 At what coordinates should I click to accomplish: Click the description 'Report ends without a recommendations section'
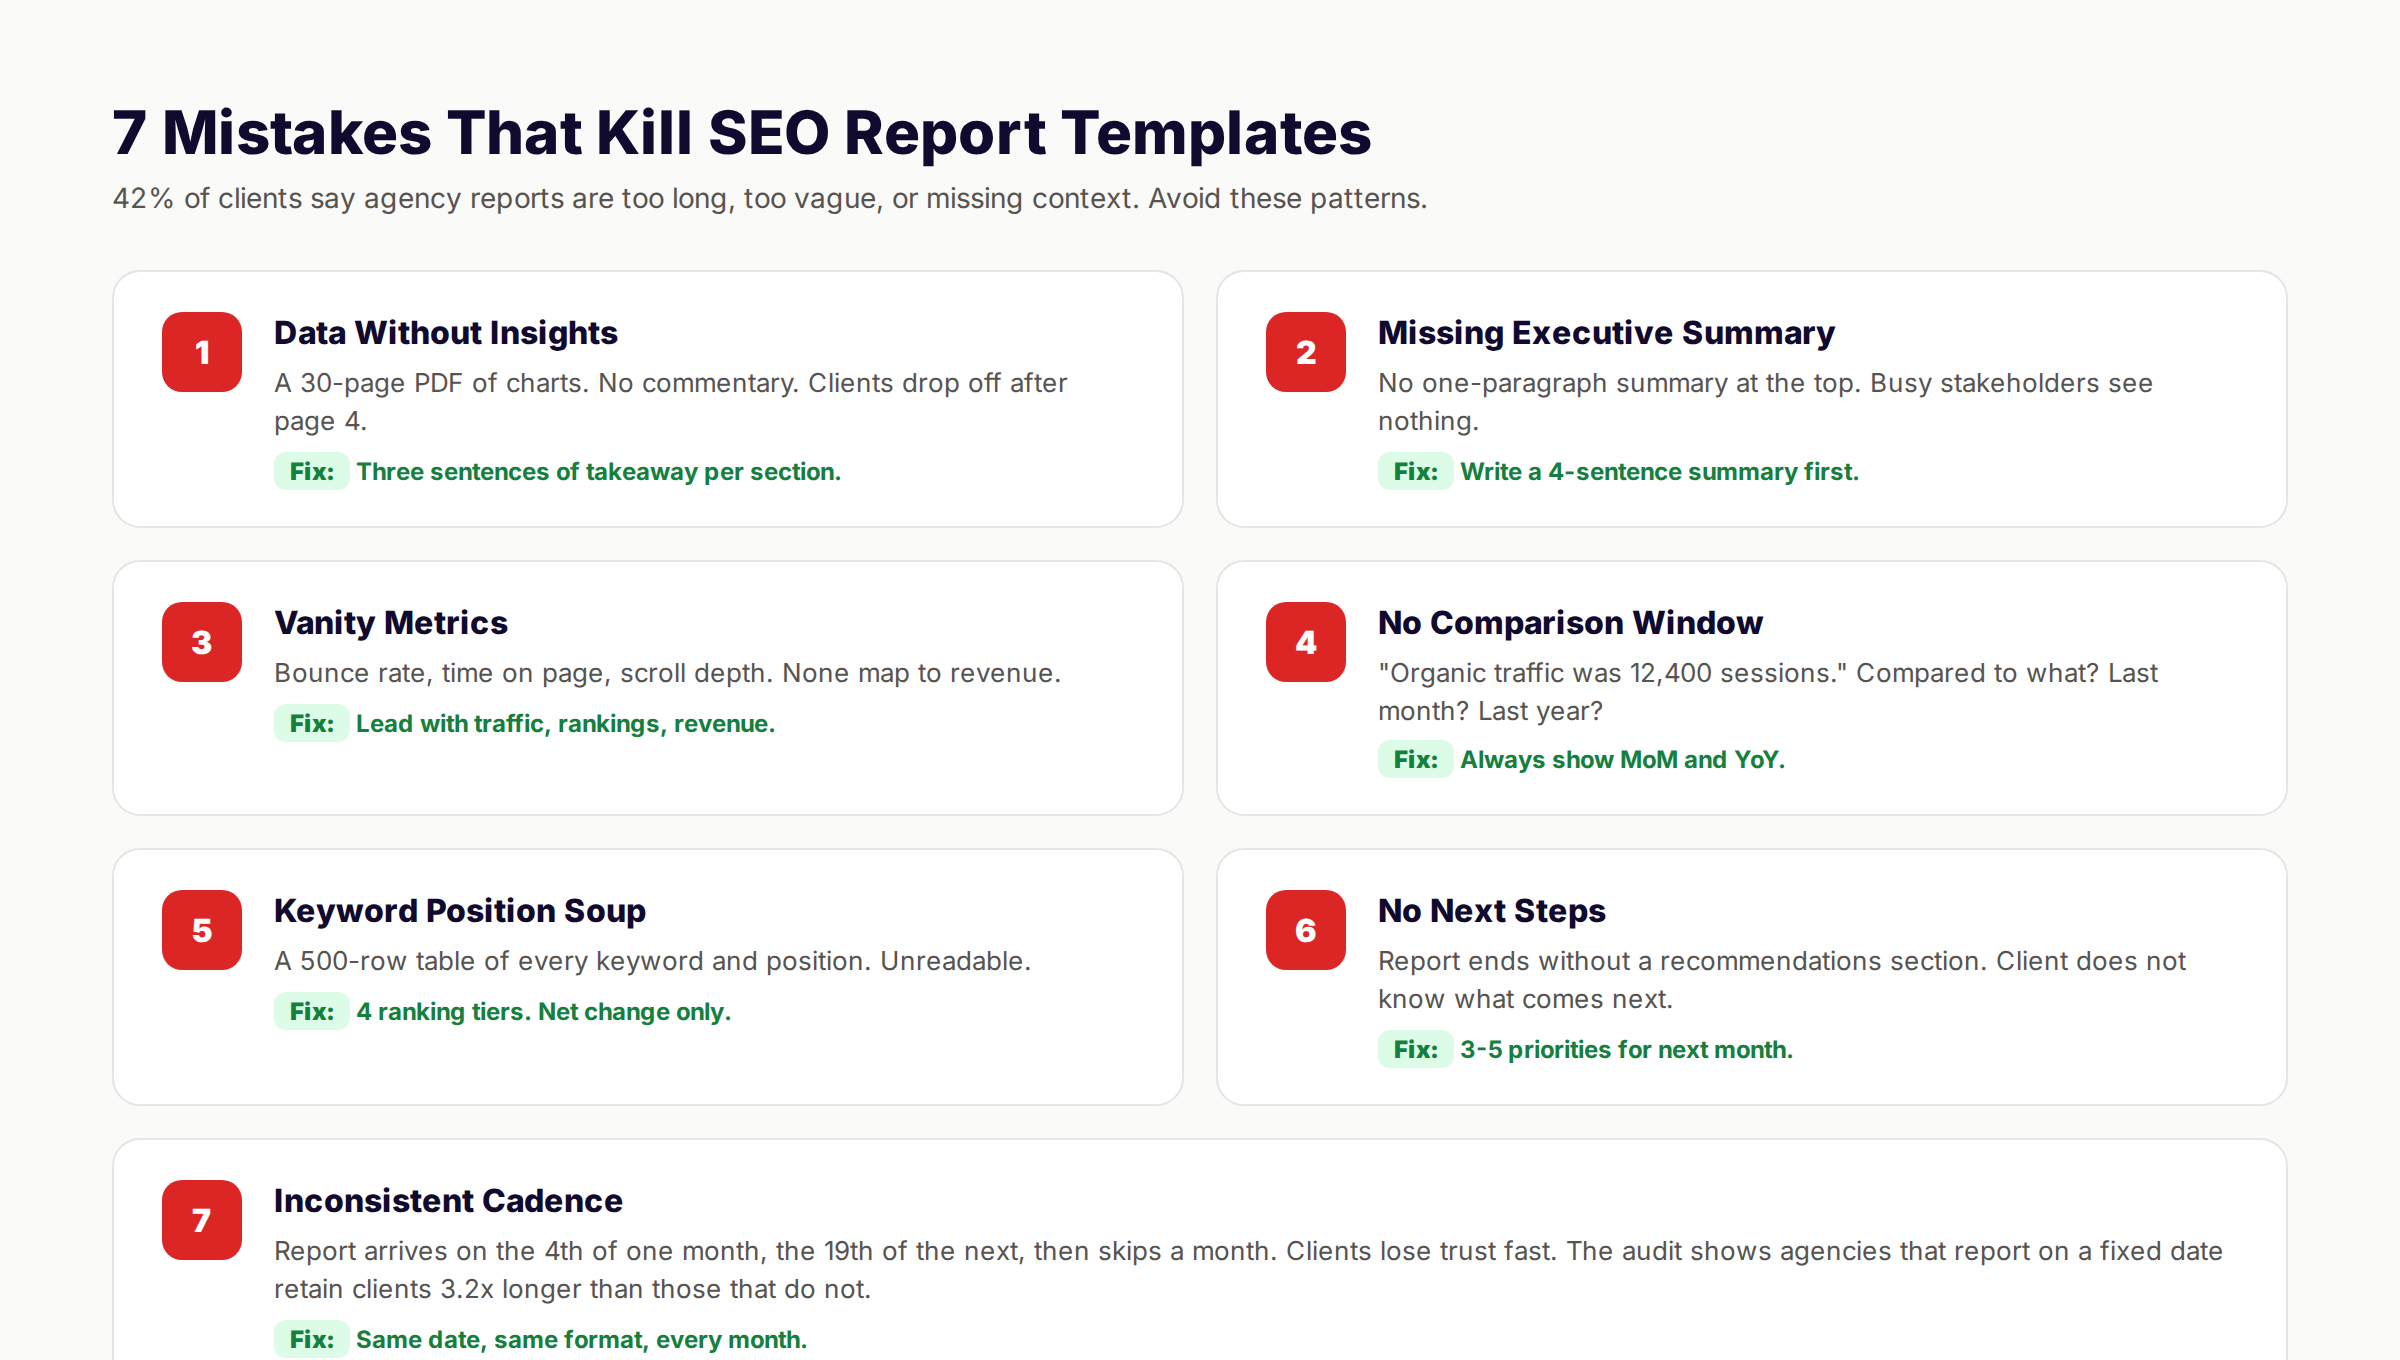1782,980
